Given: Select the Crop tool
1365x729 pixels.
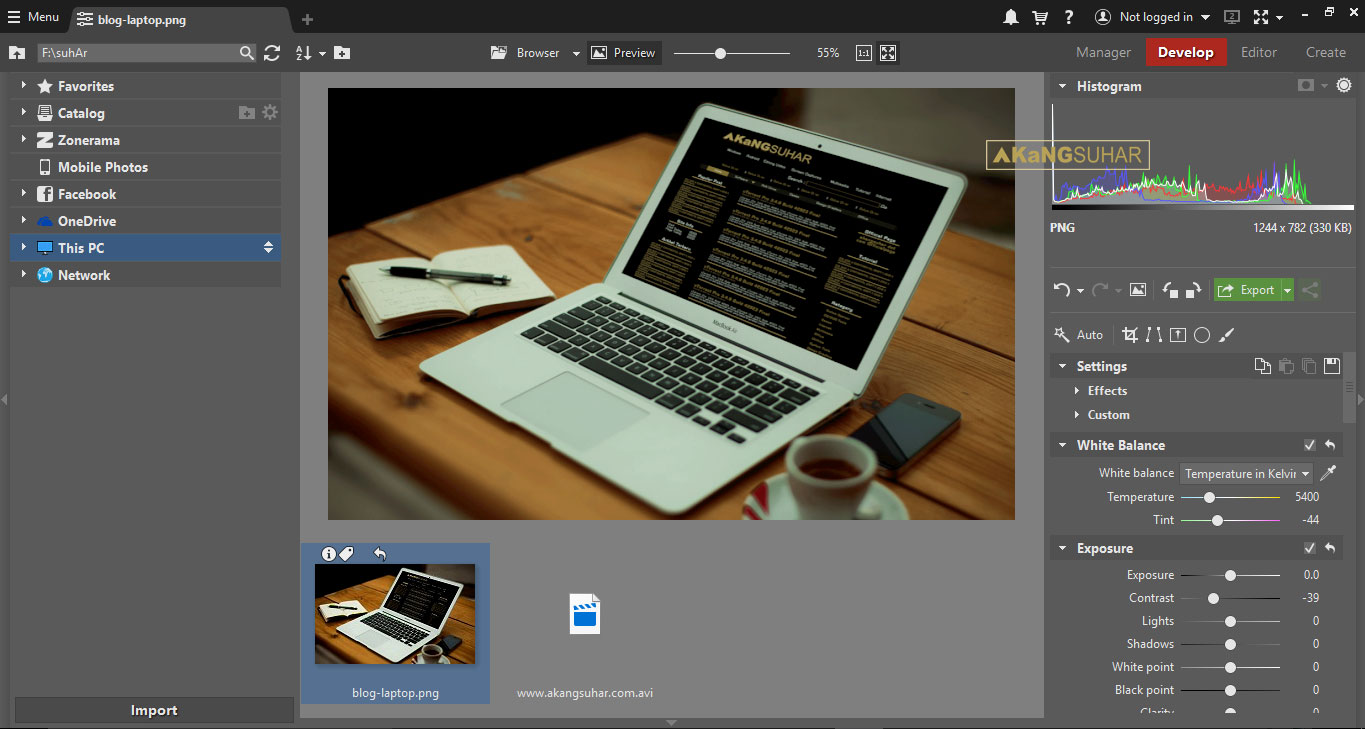Looking at the screenshot, I should pos(1130,335).
